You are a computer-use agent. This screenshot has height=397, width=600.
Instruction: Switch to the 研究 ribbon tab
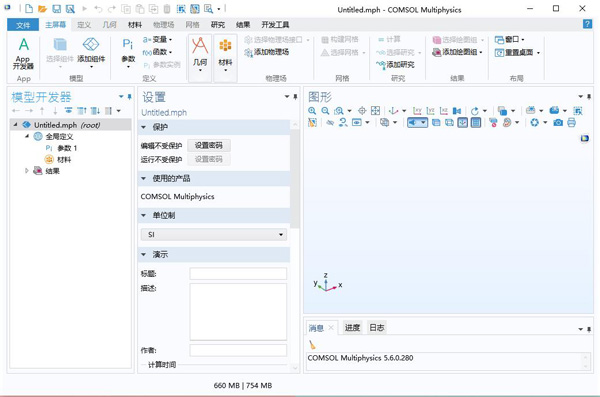coord(218,25)
